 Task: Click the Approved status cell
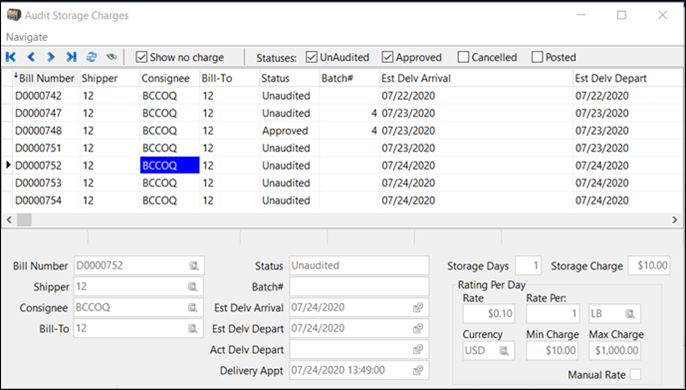(290, 131)
